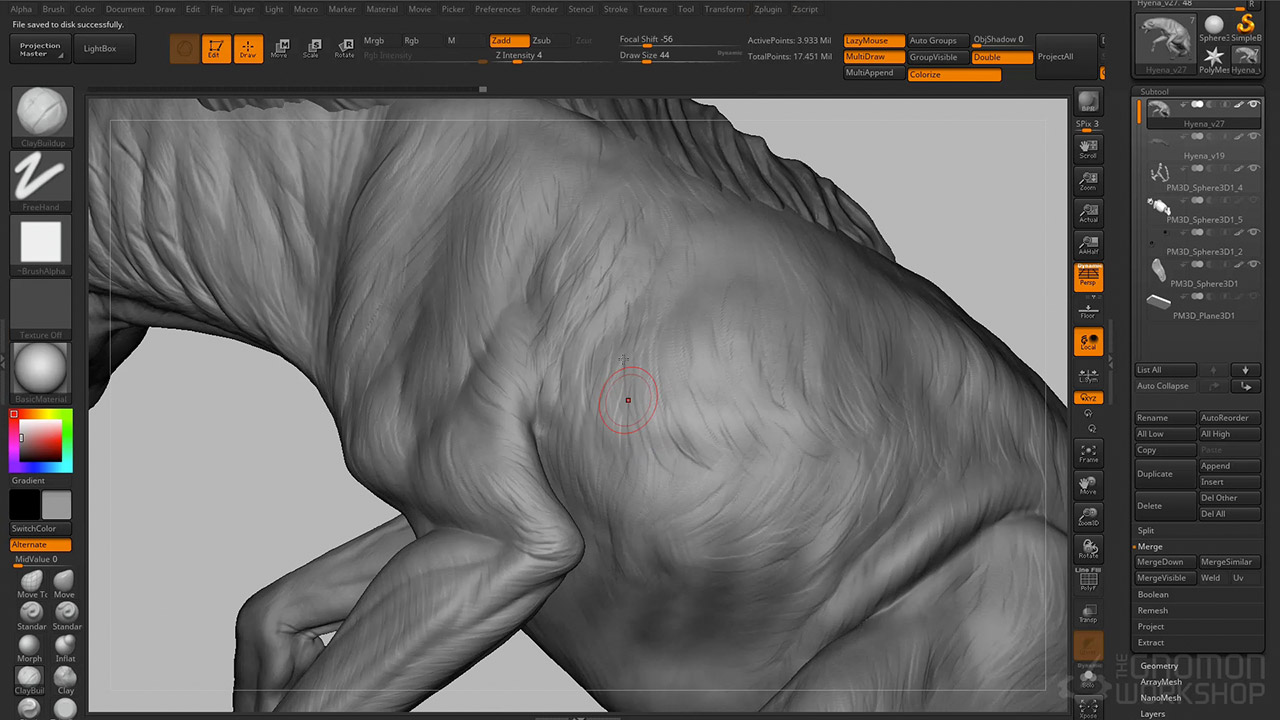This screenshot has width=1280, height=720.
Task: Expand the Boolean section
Action: [1153, 595]
